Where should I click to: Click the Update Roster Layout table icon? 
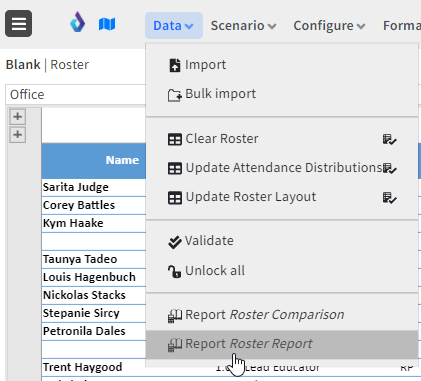pyautogui.click(x=175, y=198)
